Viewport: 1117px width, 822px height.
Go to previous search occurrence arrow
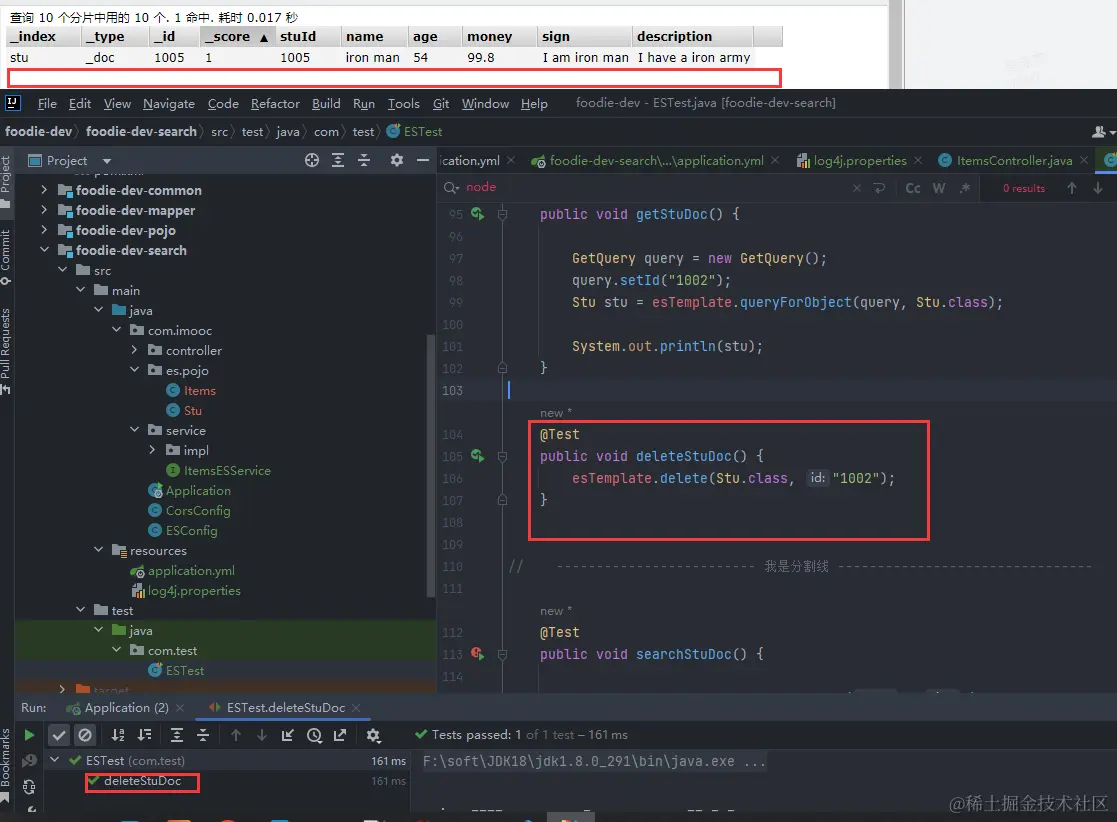[1071, 188]
